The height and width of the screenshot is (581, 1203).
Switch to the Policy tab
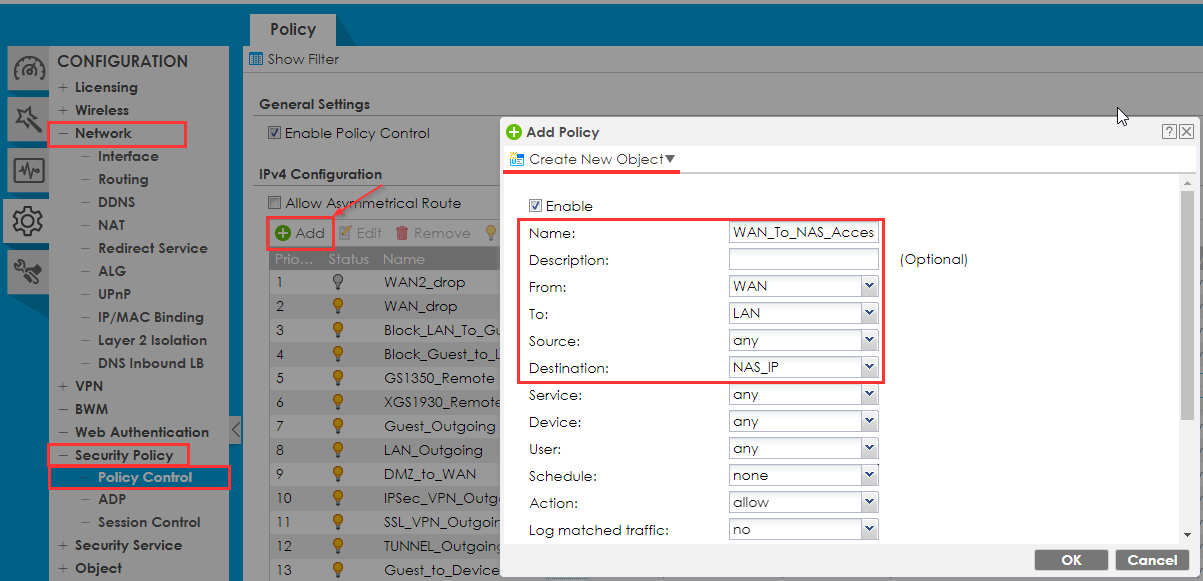click(292, 29)
